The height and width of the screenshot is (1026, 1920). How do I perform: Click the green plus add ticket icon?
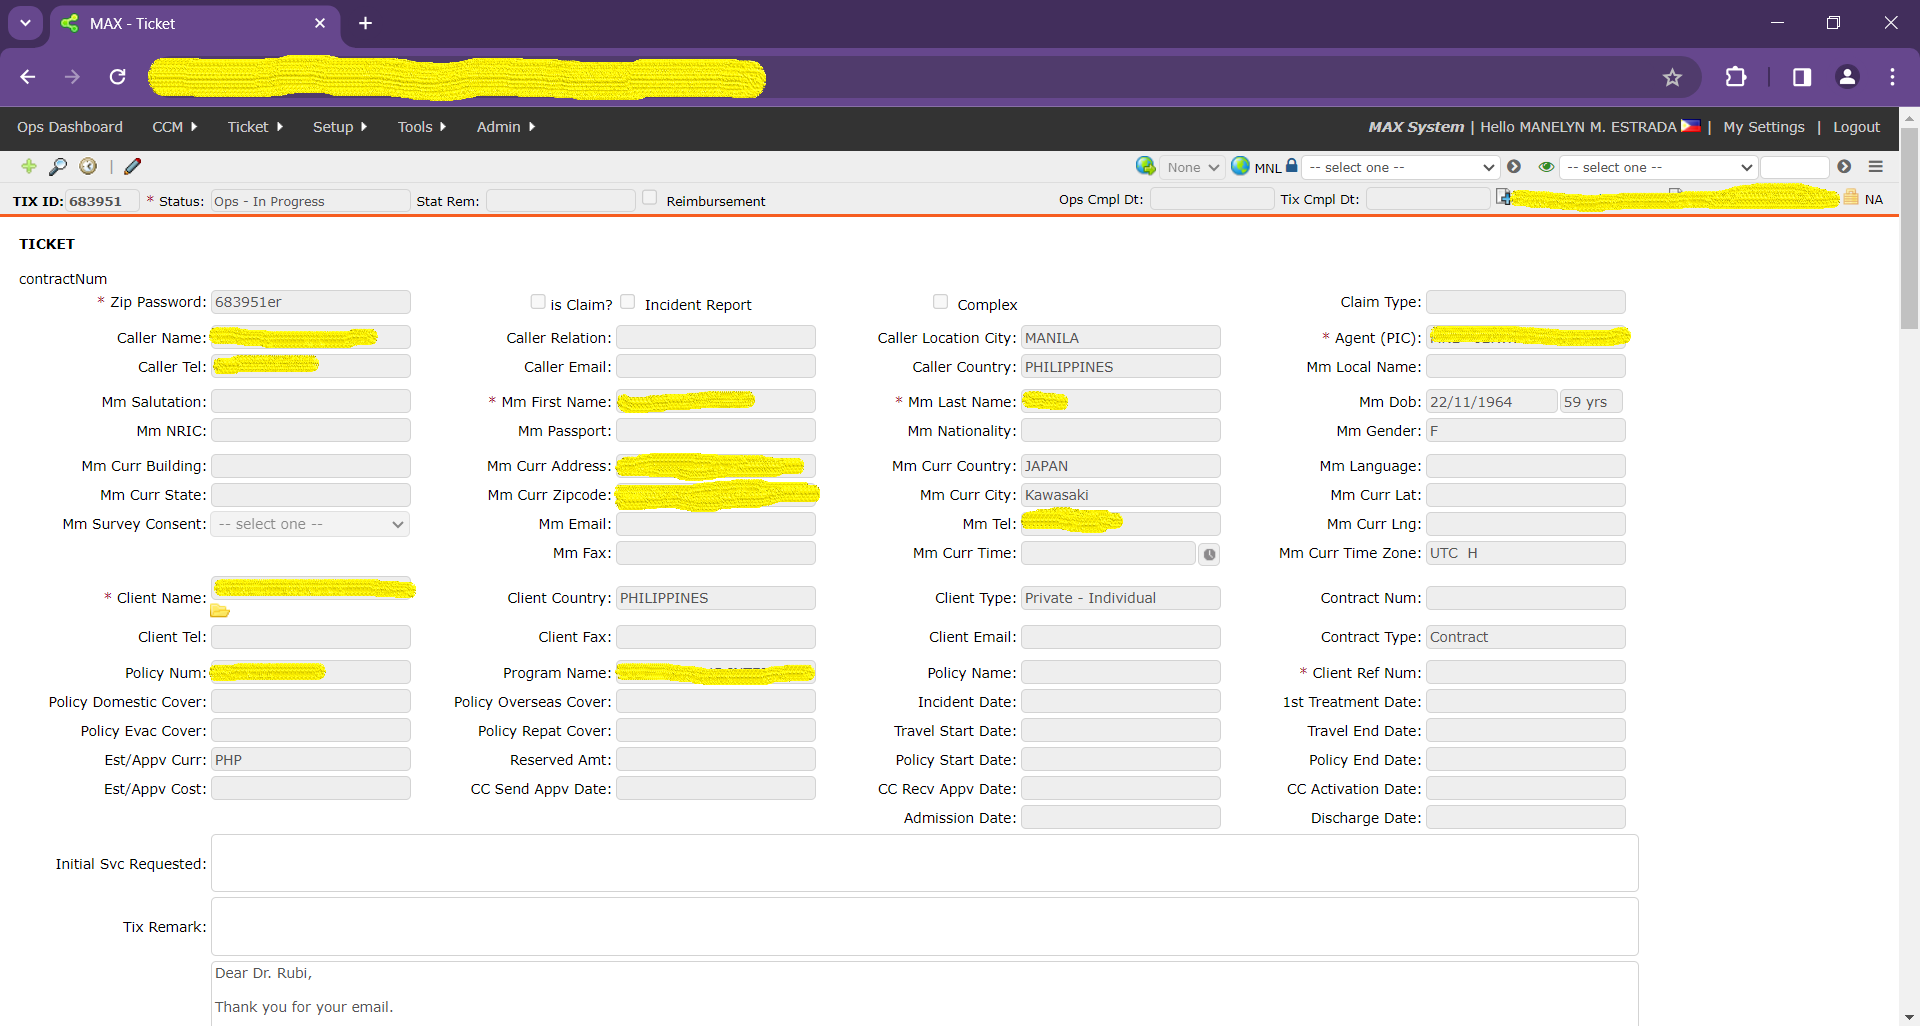click(x=28, y=166)
